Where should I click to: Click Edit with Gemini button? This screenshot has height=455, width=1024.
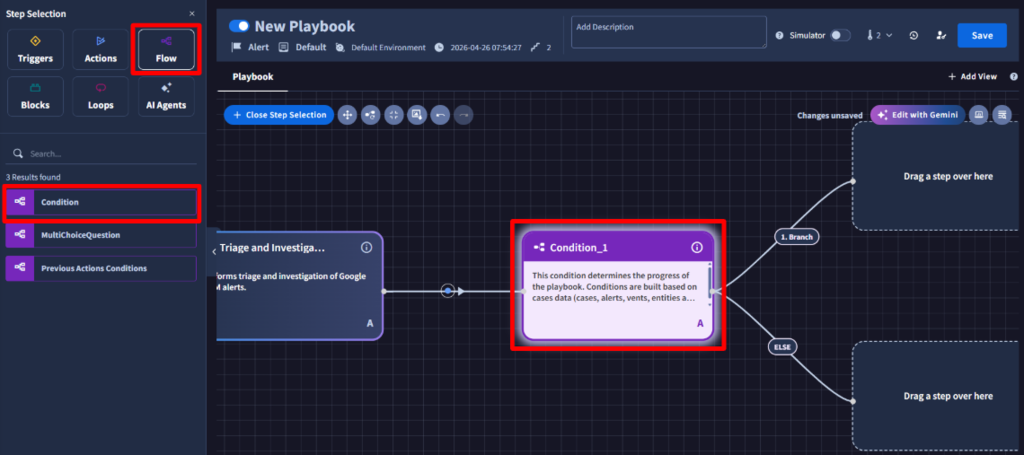[x=918, y=115]
